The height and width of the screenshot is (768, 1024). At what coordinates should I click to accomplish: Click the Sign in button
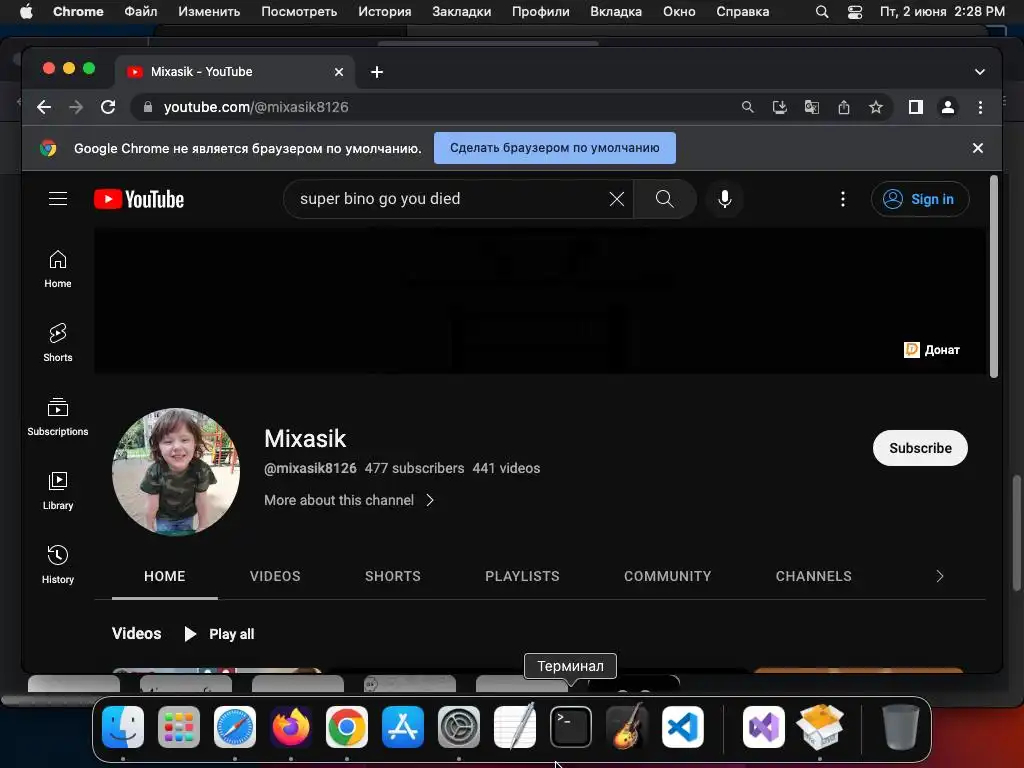click(x=920, y=199)
